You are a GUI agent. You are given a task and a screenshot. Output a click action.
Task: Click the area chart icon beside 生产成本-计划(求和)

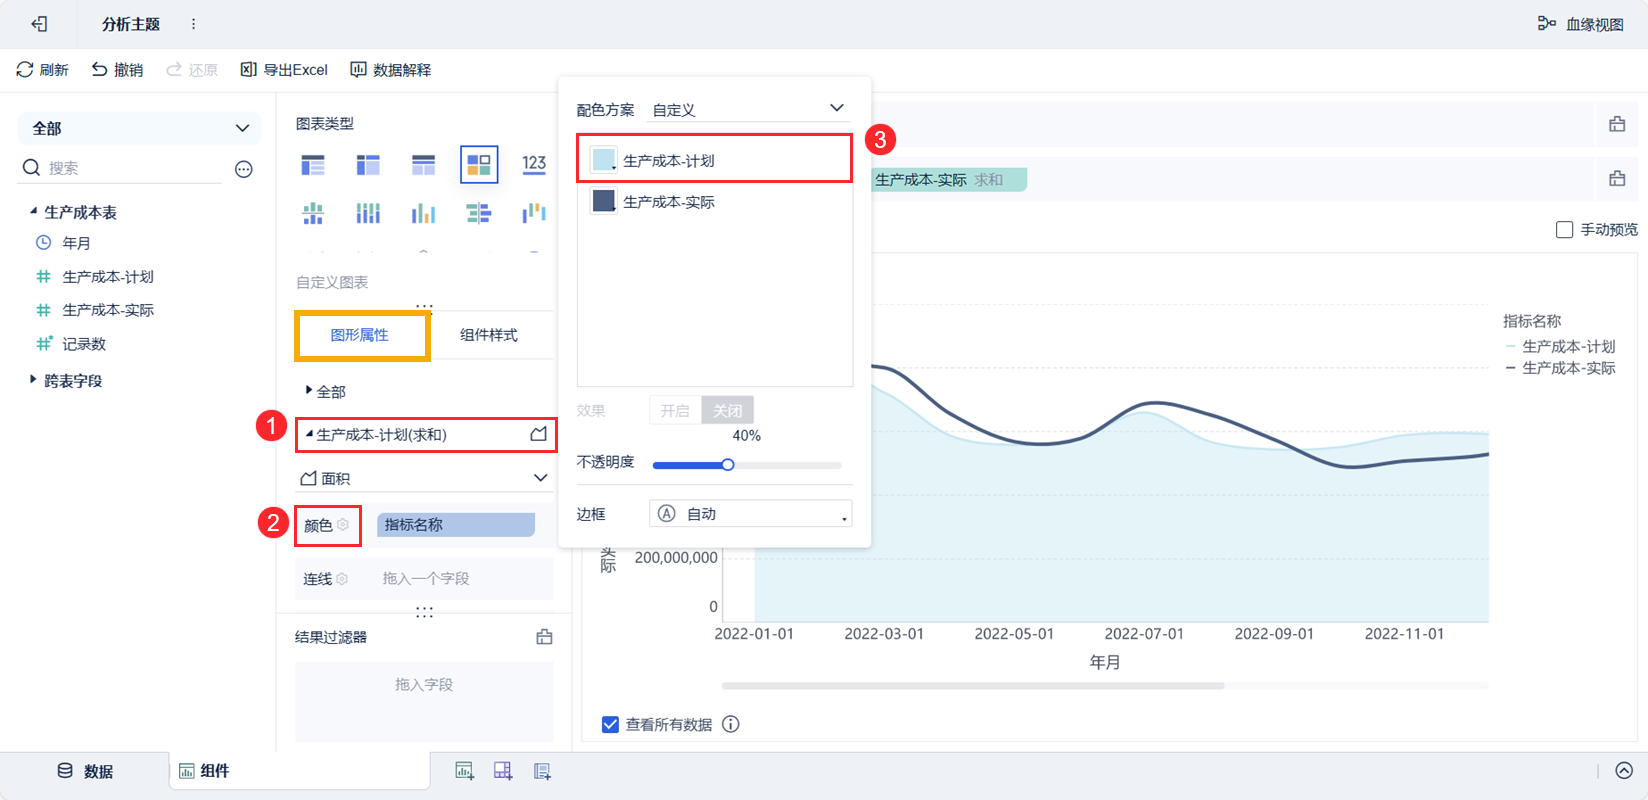539,434
